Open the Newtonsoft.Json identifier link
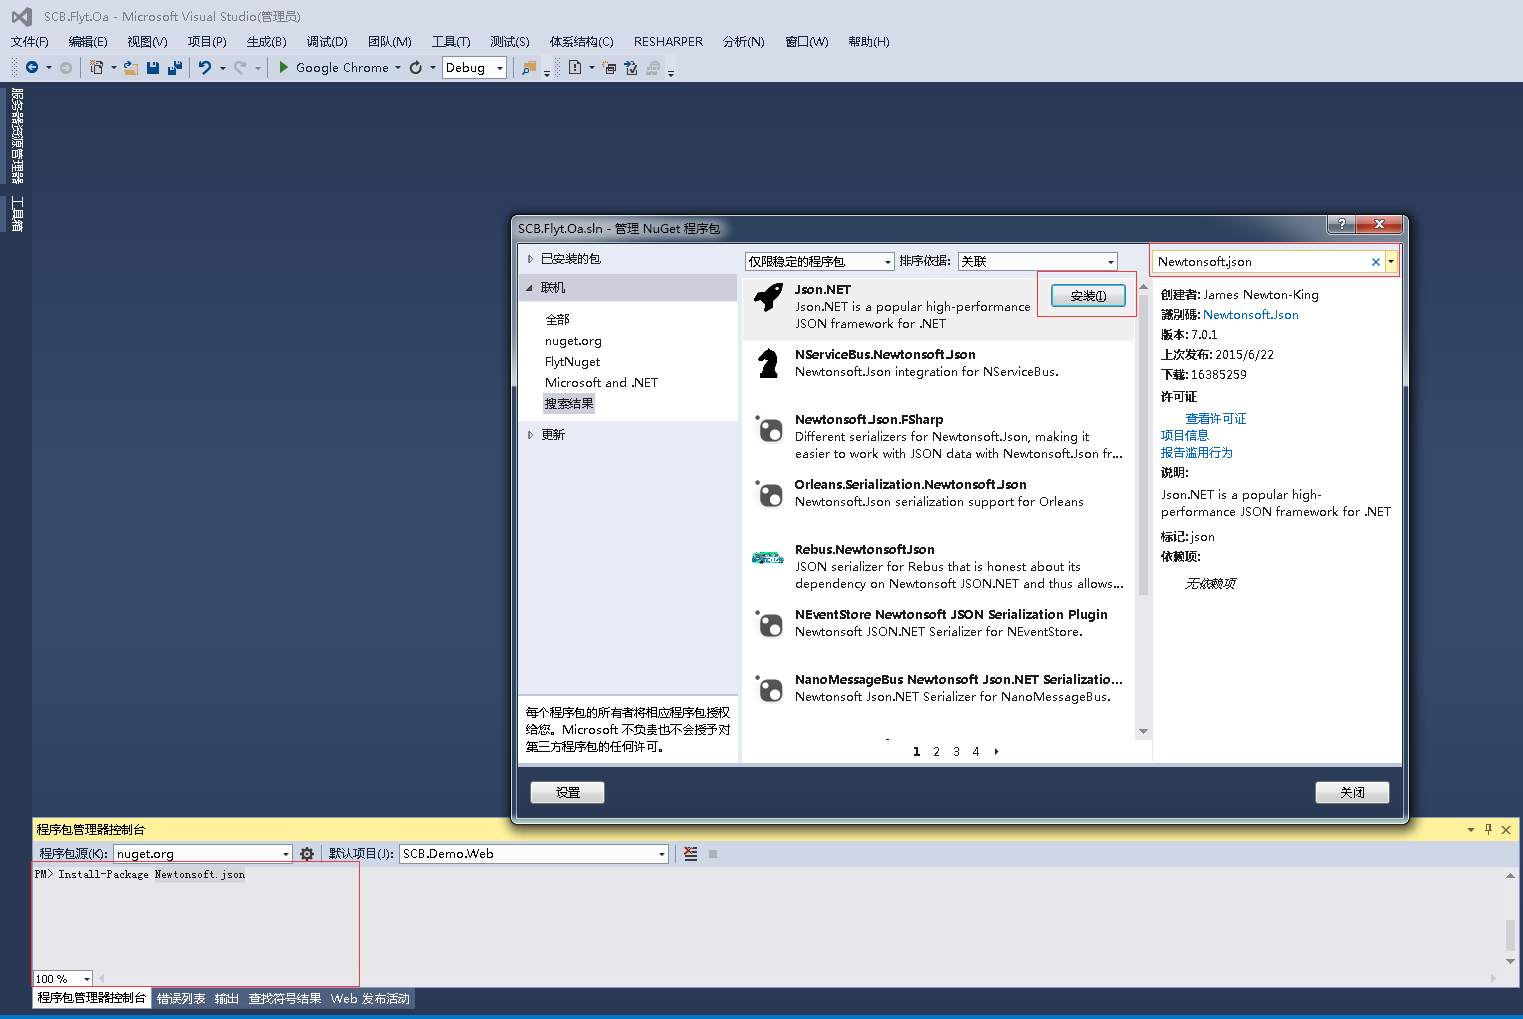This screenshot has width=1523, height=1019. [x=1251, y=315]
